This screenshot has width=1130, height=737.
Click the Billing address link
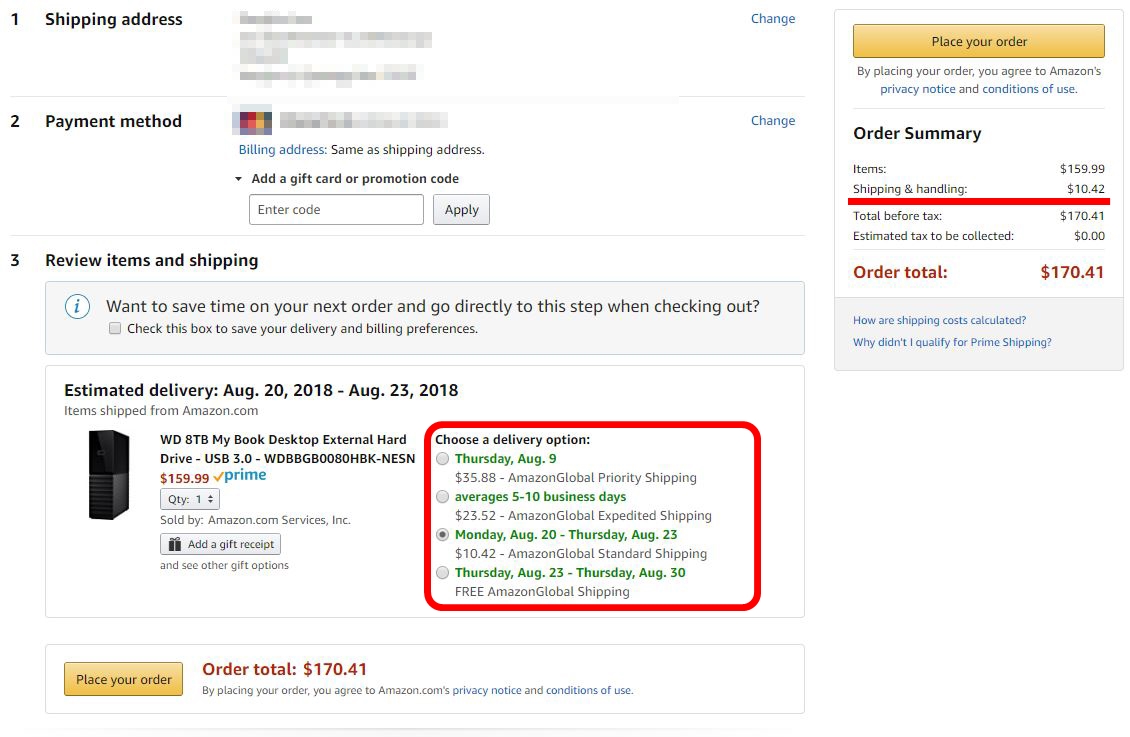(282, 150)
